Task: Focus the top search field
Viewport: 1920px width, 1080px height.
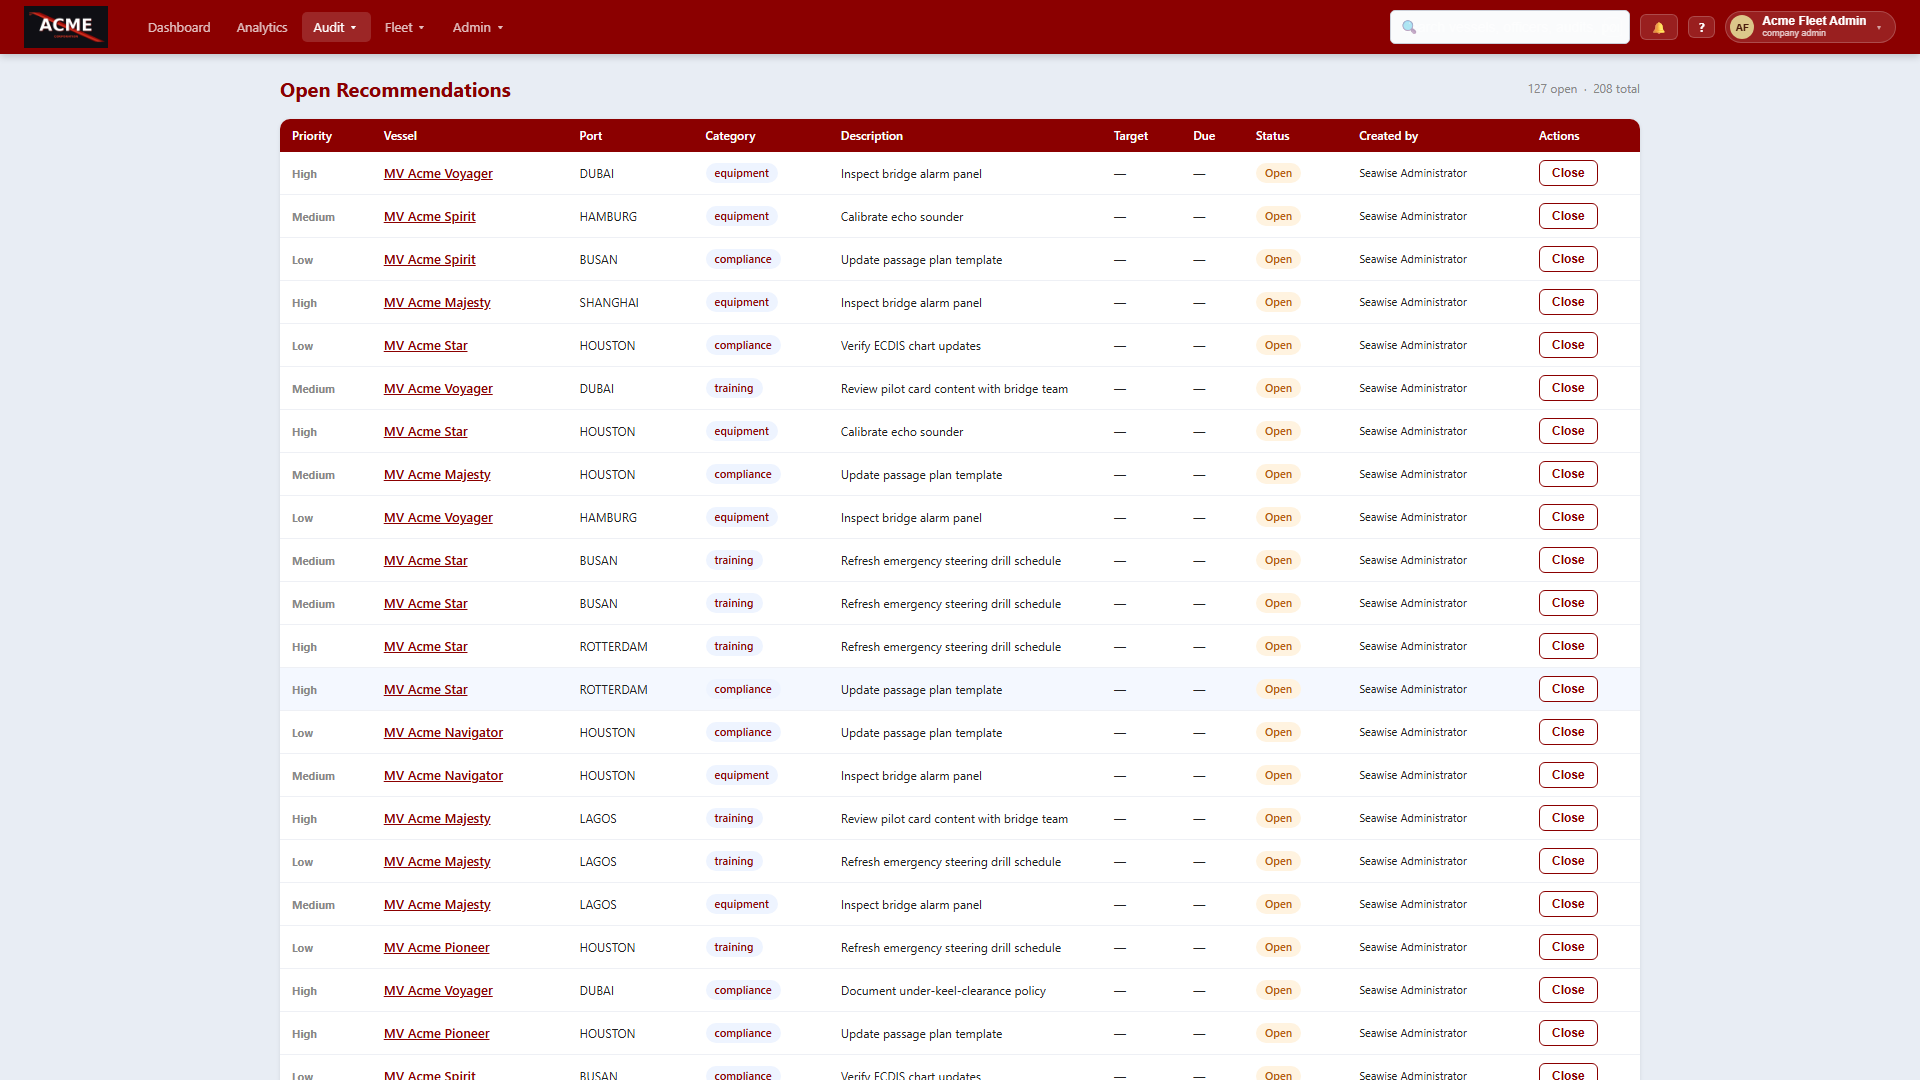Action: [1509, 27]
